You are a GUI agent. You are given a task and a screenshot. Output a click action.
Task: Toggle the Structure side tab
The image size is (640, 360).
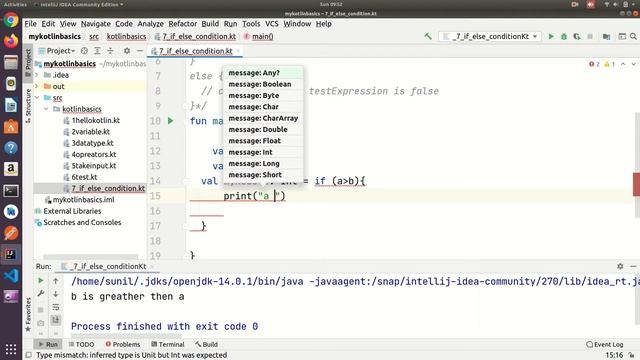(28, 106)
